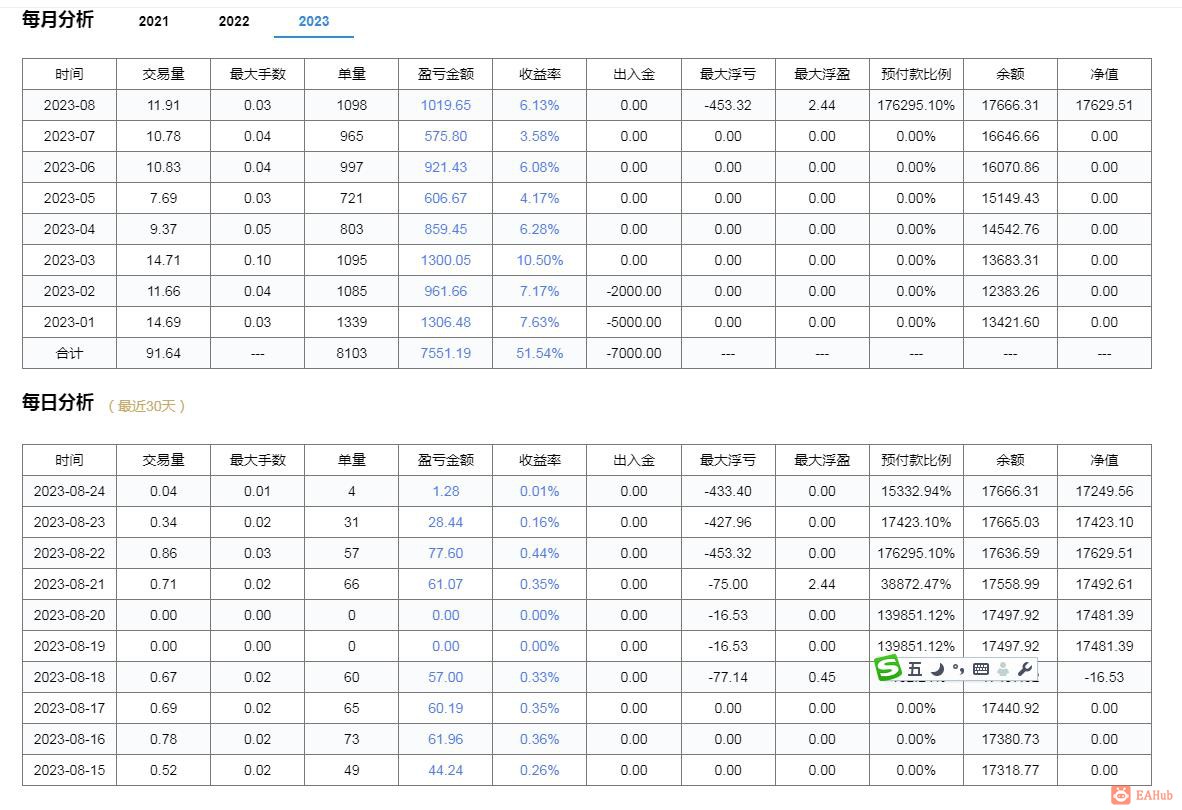Click the Sogou input method logo
1182x810 pixels.
tap(887, 669)
